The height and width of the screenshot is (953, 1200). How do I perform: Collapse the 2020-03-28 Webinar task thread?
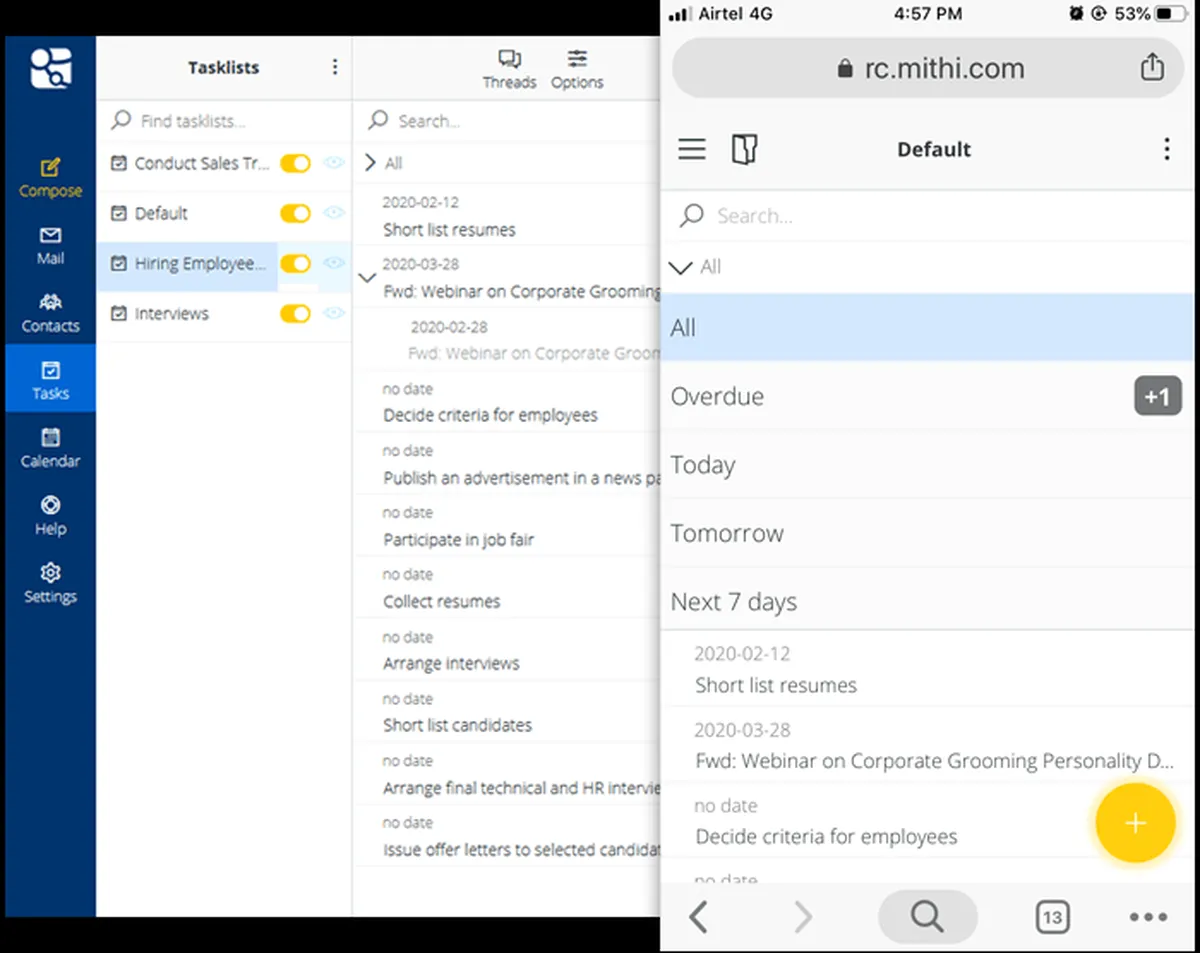click(367, 277)
